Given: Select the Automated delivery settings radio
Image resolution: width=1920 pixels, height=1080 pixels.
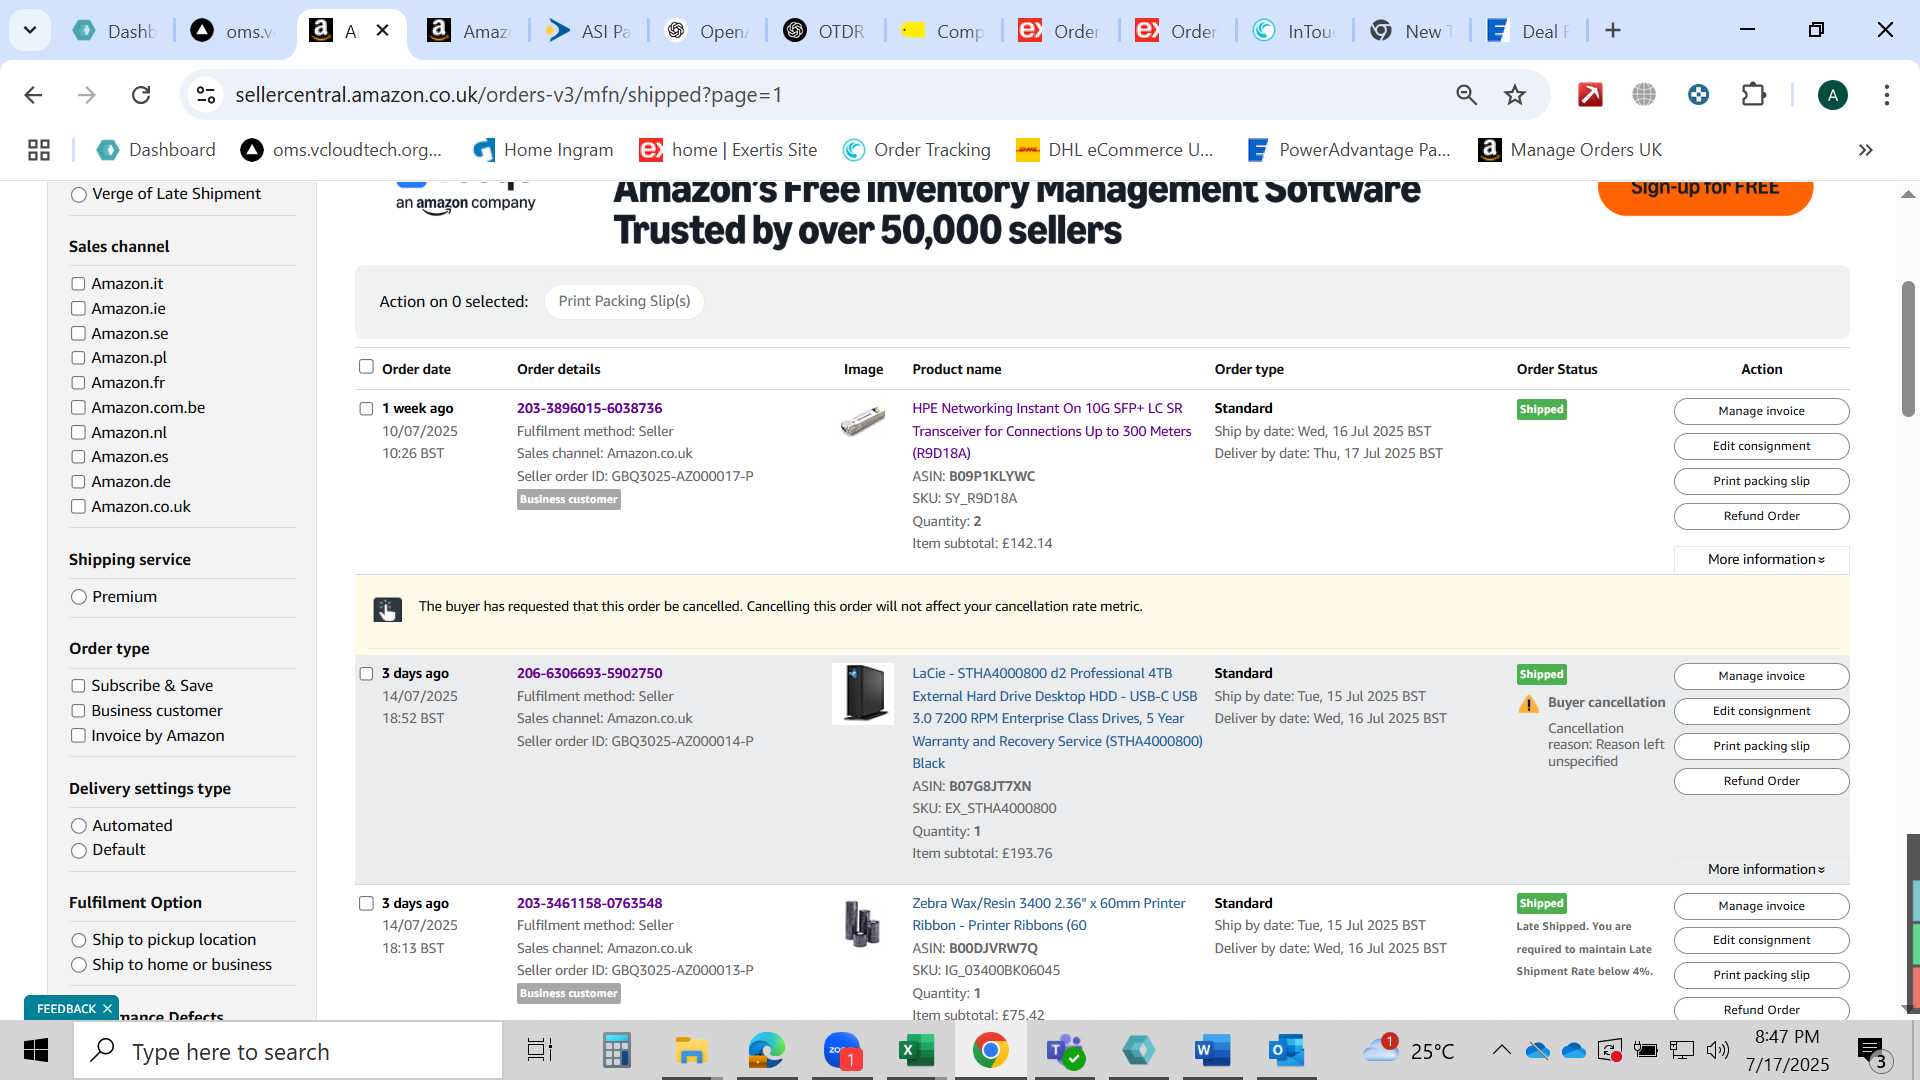Looking at the screenshot, I should coord(79,826).
